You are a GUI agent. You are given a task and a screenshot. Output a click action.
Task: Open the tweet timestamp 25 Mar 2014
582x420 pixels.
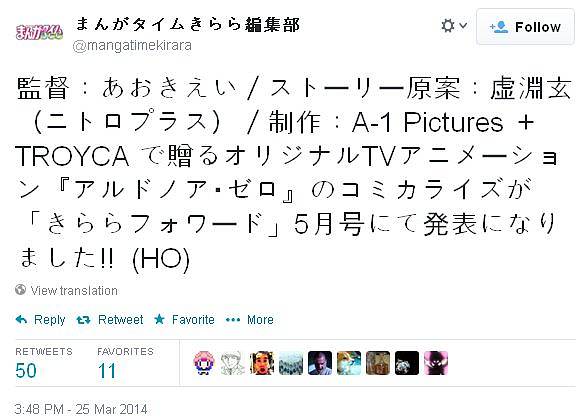tap(81, 409)
